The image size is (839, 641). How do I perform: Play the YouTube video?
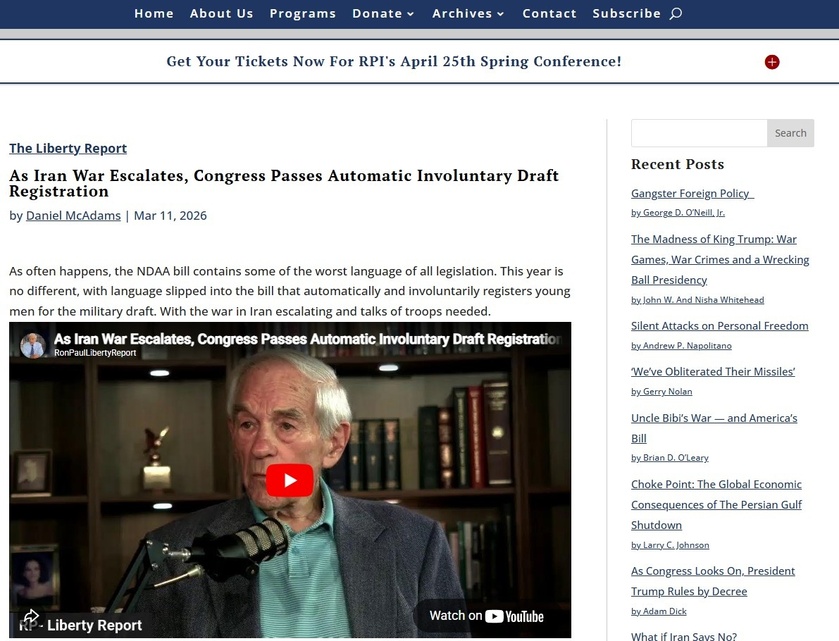[290, 481]
